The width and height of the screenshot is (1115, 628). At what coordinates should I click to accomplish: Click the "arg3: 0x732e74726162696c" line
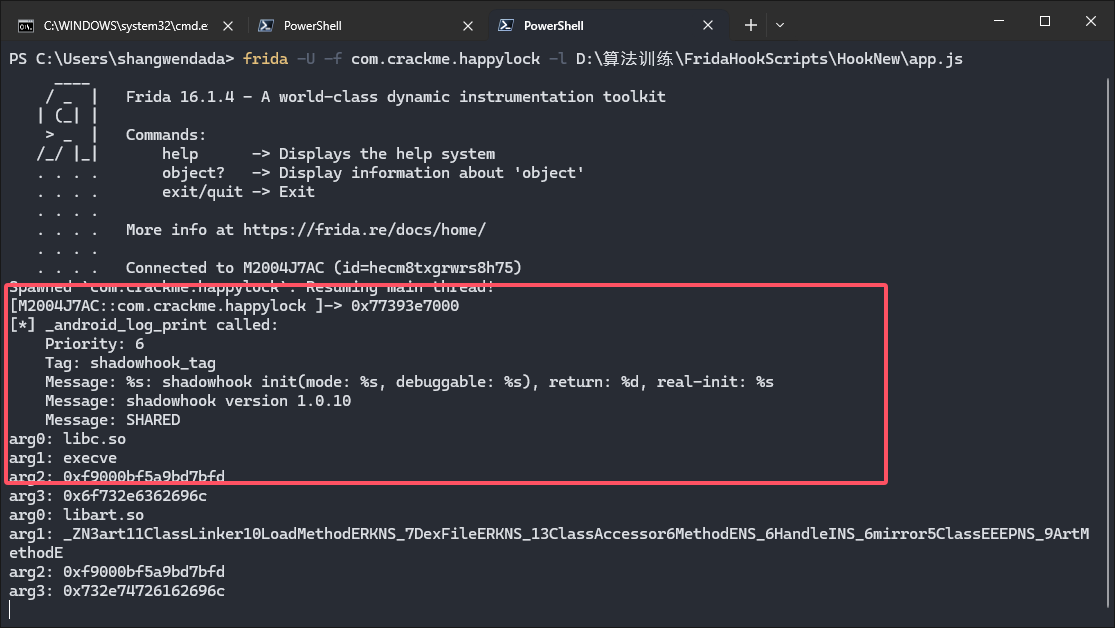(117, 591)
